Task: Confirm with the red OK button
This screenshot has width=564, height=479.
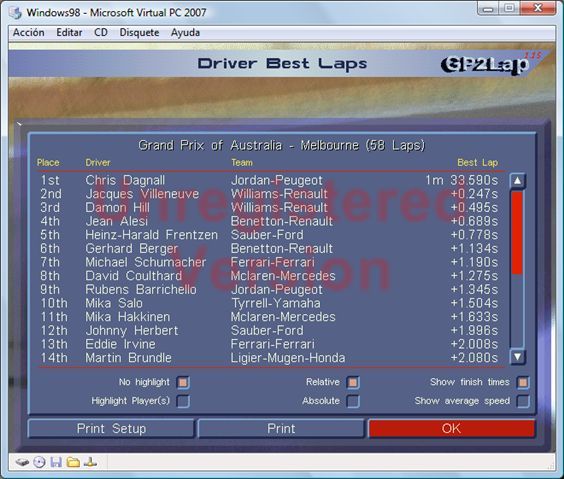Action: point(451,429)
